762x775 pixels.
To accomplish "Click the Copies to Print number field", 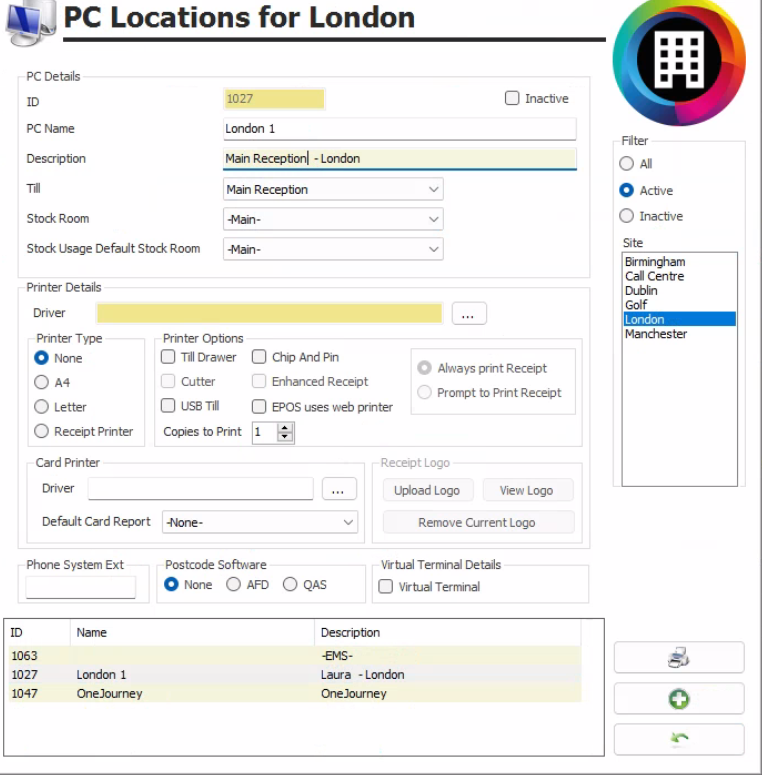I will tap(265, 432).
